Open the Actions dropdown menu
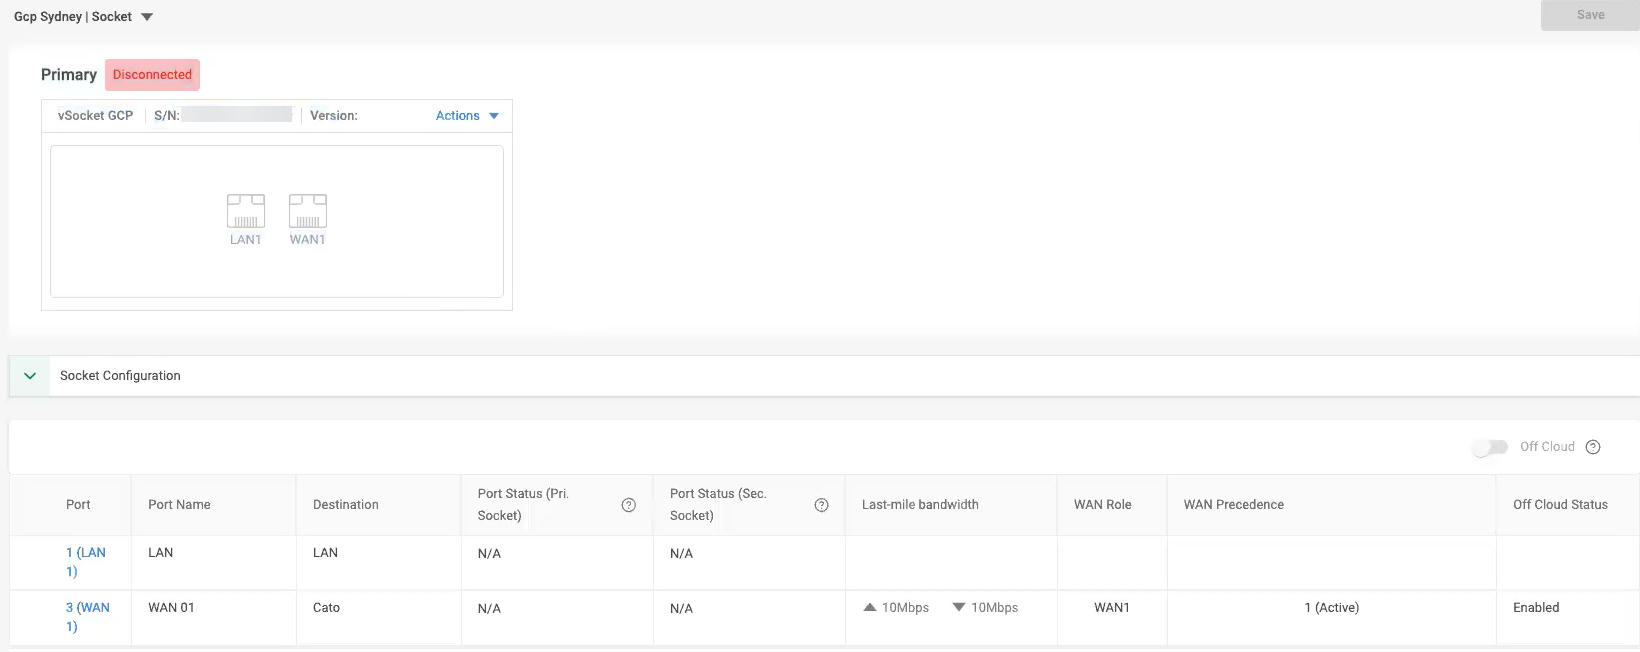This screenshot has height=652, width=1640. 467,116
